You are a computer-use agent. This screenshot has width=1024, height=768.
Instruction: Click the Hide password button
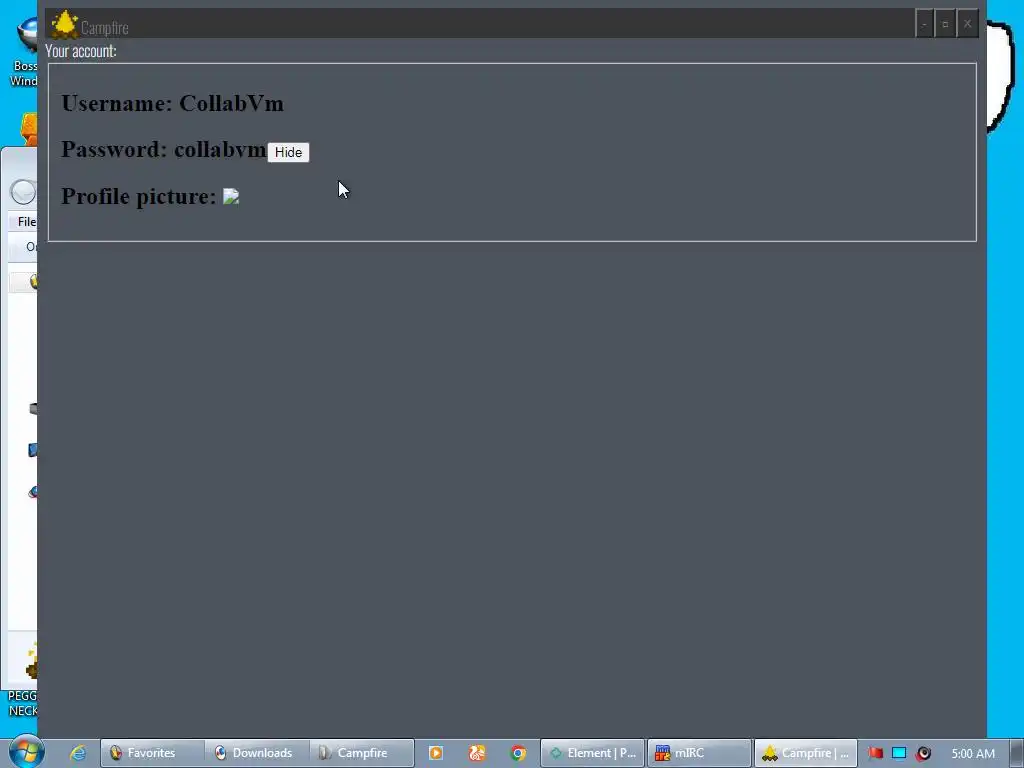click(x=288, y=152)
